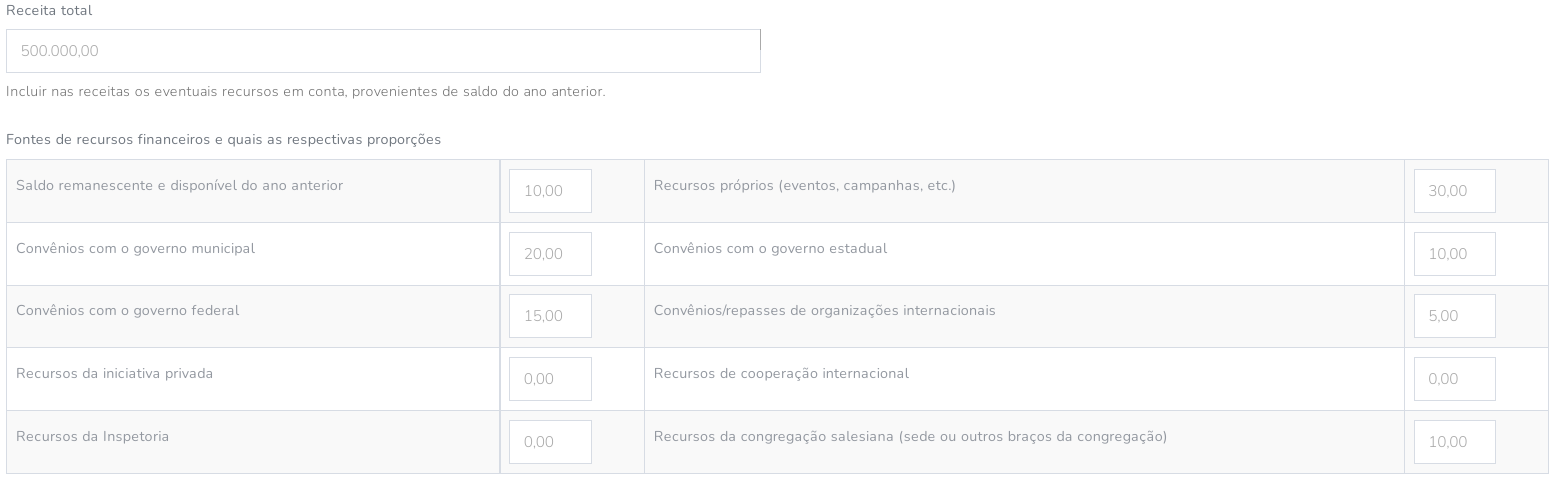Click the "Convênios com o governo municipal" label
This screenshot has width=1556, height=482.
coord(135,249)
